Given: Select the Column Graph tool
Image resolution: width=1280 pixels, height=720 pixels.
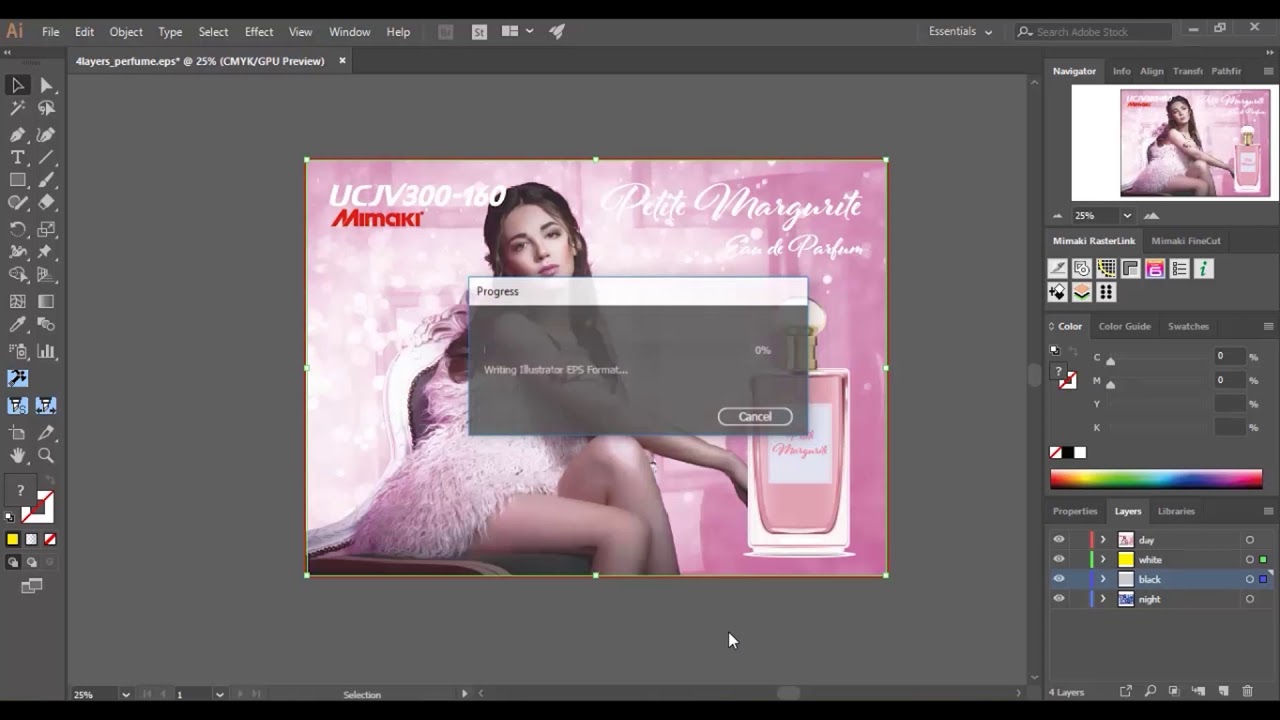Looking at the screenshot, I should tap(46, 351).
